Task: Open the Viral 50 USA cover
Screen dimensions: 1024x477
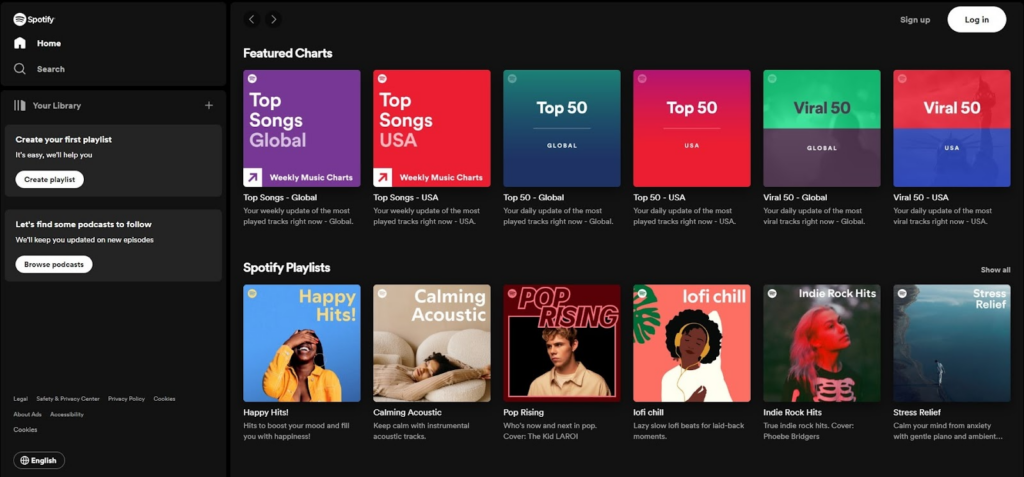Action: [x=952, y=128]
